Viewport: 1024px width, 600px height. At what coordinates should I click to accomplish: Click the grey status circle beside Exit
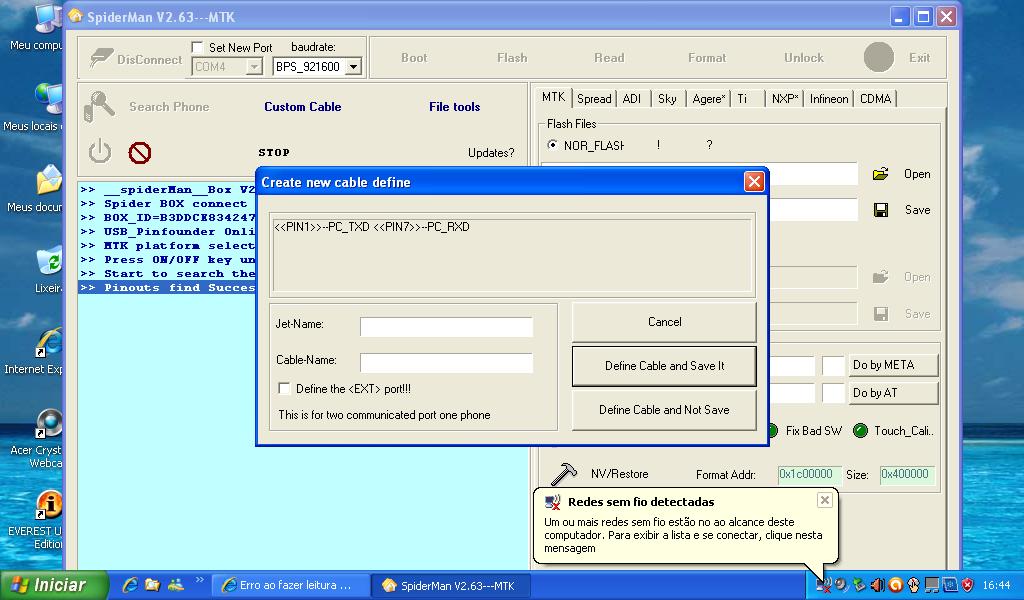click(878, 57)
